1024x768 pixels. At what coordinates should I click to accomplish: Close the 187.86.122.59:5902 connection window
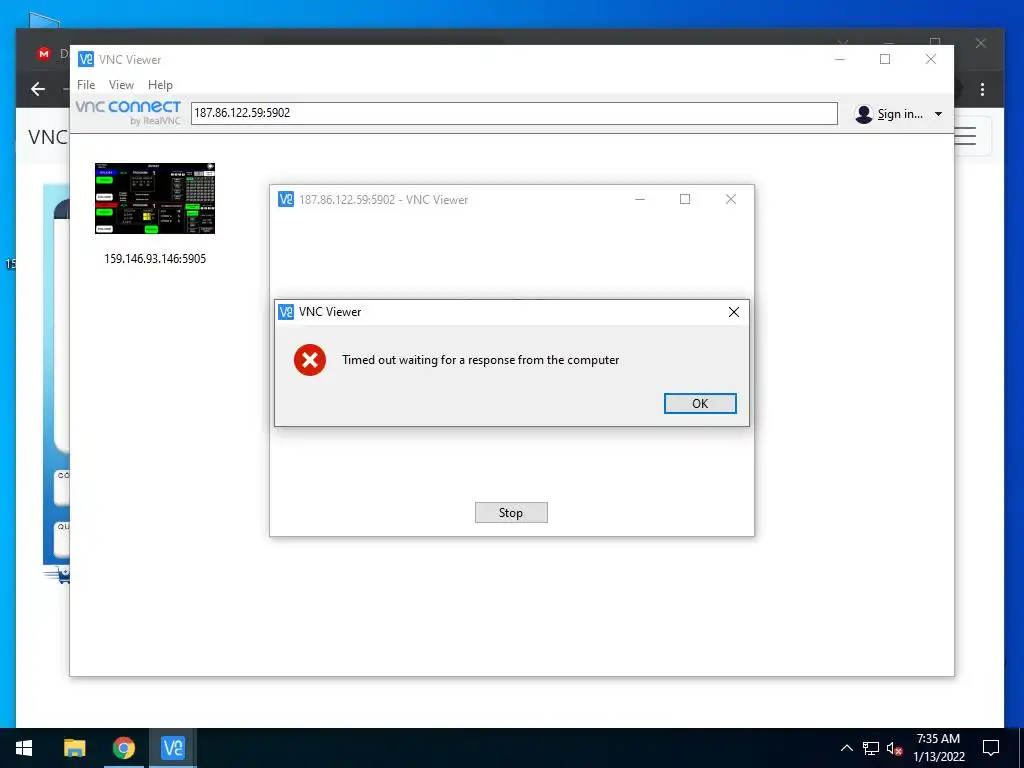click(731, 199)
